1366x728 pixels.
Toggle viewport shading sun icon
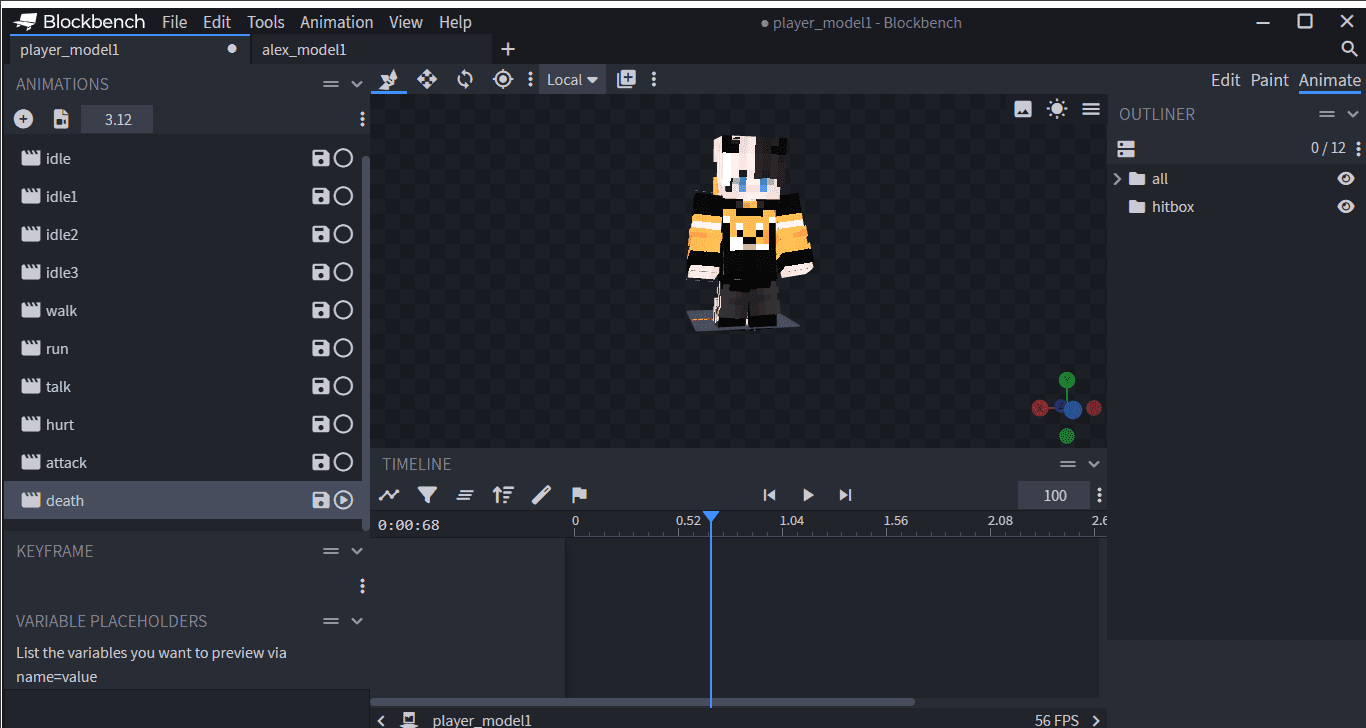tap(1057, 109)
